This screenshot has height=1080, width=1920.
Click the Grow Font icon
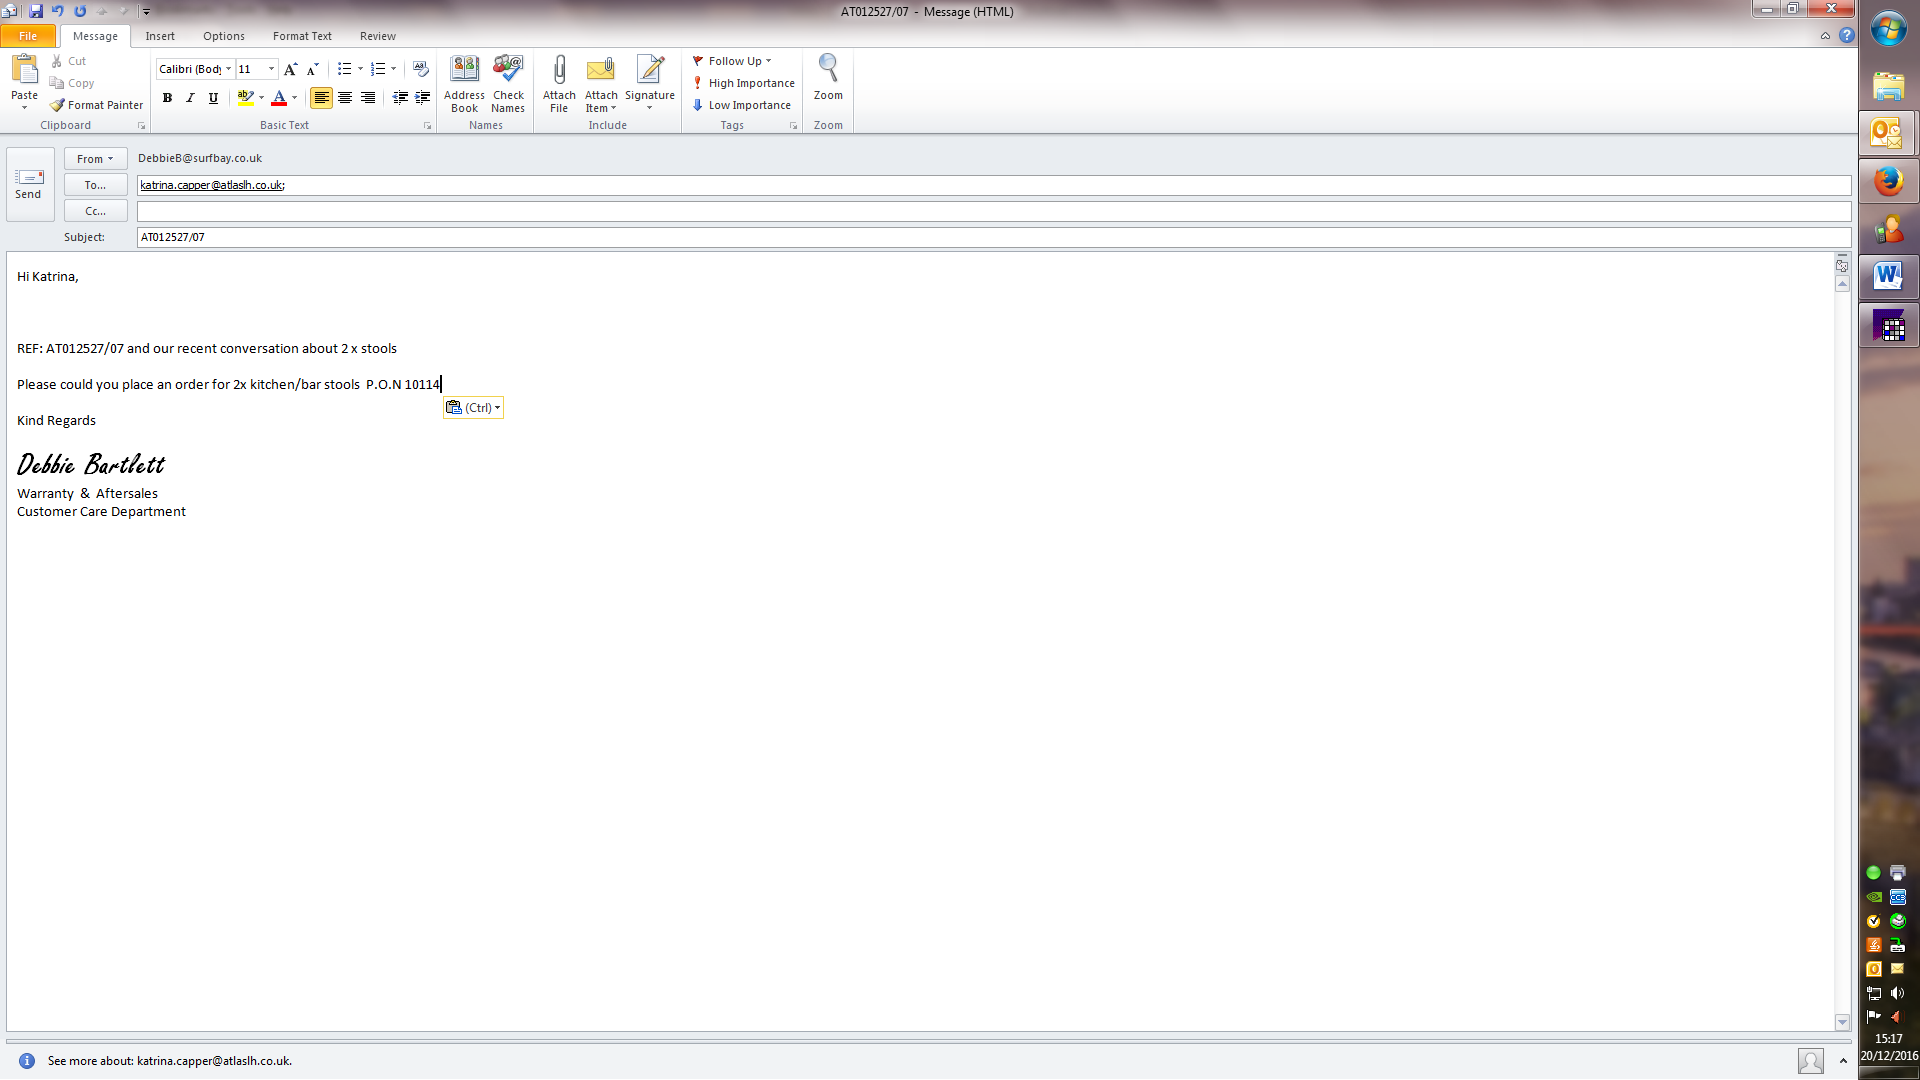click(x=290, y=69)
